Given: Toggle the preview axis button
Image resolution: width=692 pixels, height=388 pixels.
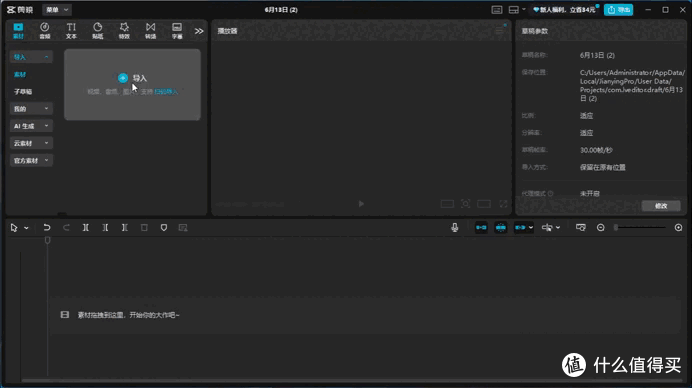Looking at the screenshot, I should coord(547,227).
